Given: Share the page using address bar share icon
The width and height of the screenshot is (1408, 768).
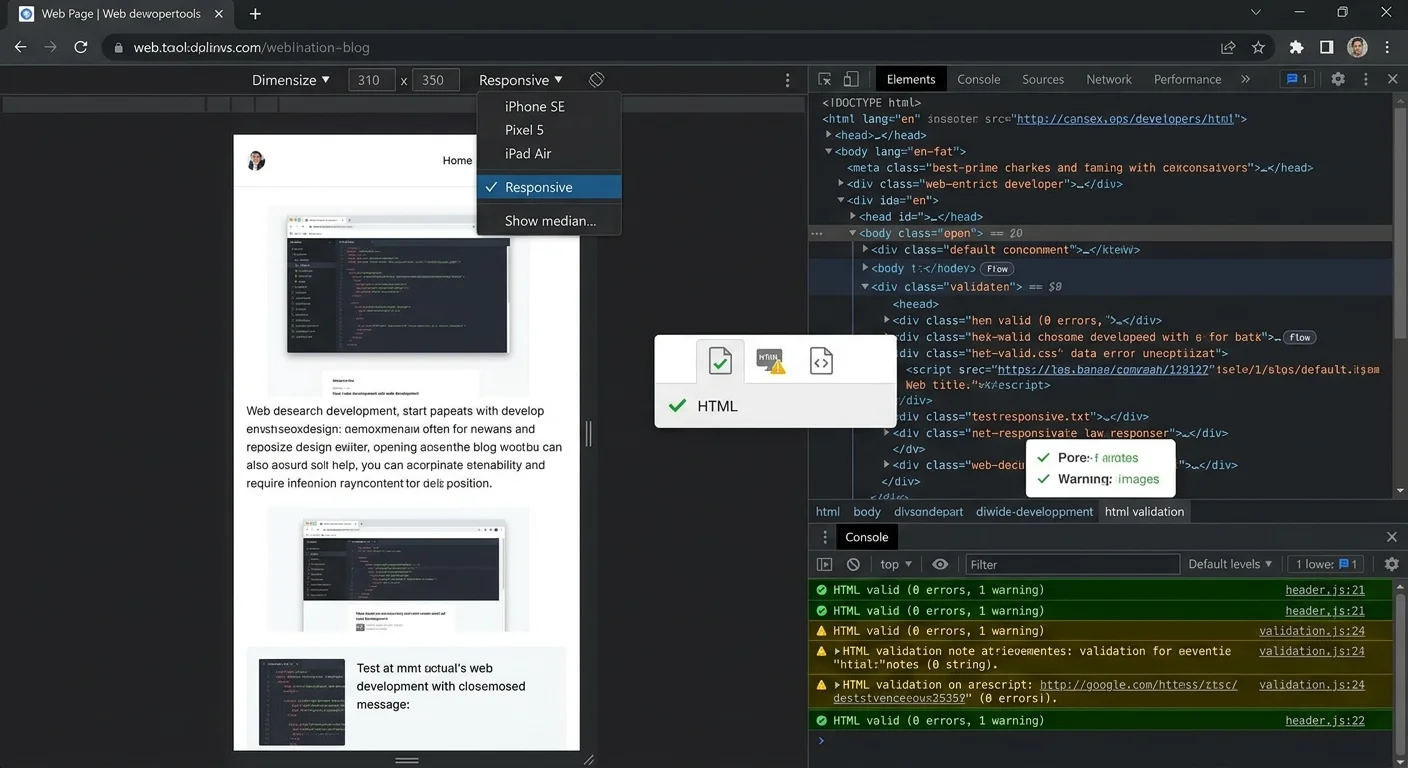Looking at the screenshot, I should click(1228, 47).
